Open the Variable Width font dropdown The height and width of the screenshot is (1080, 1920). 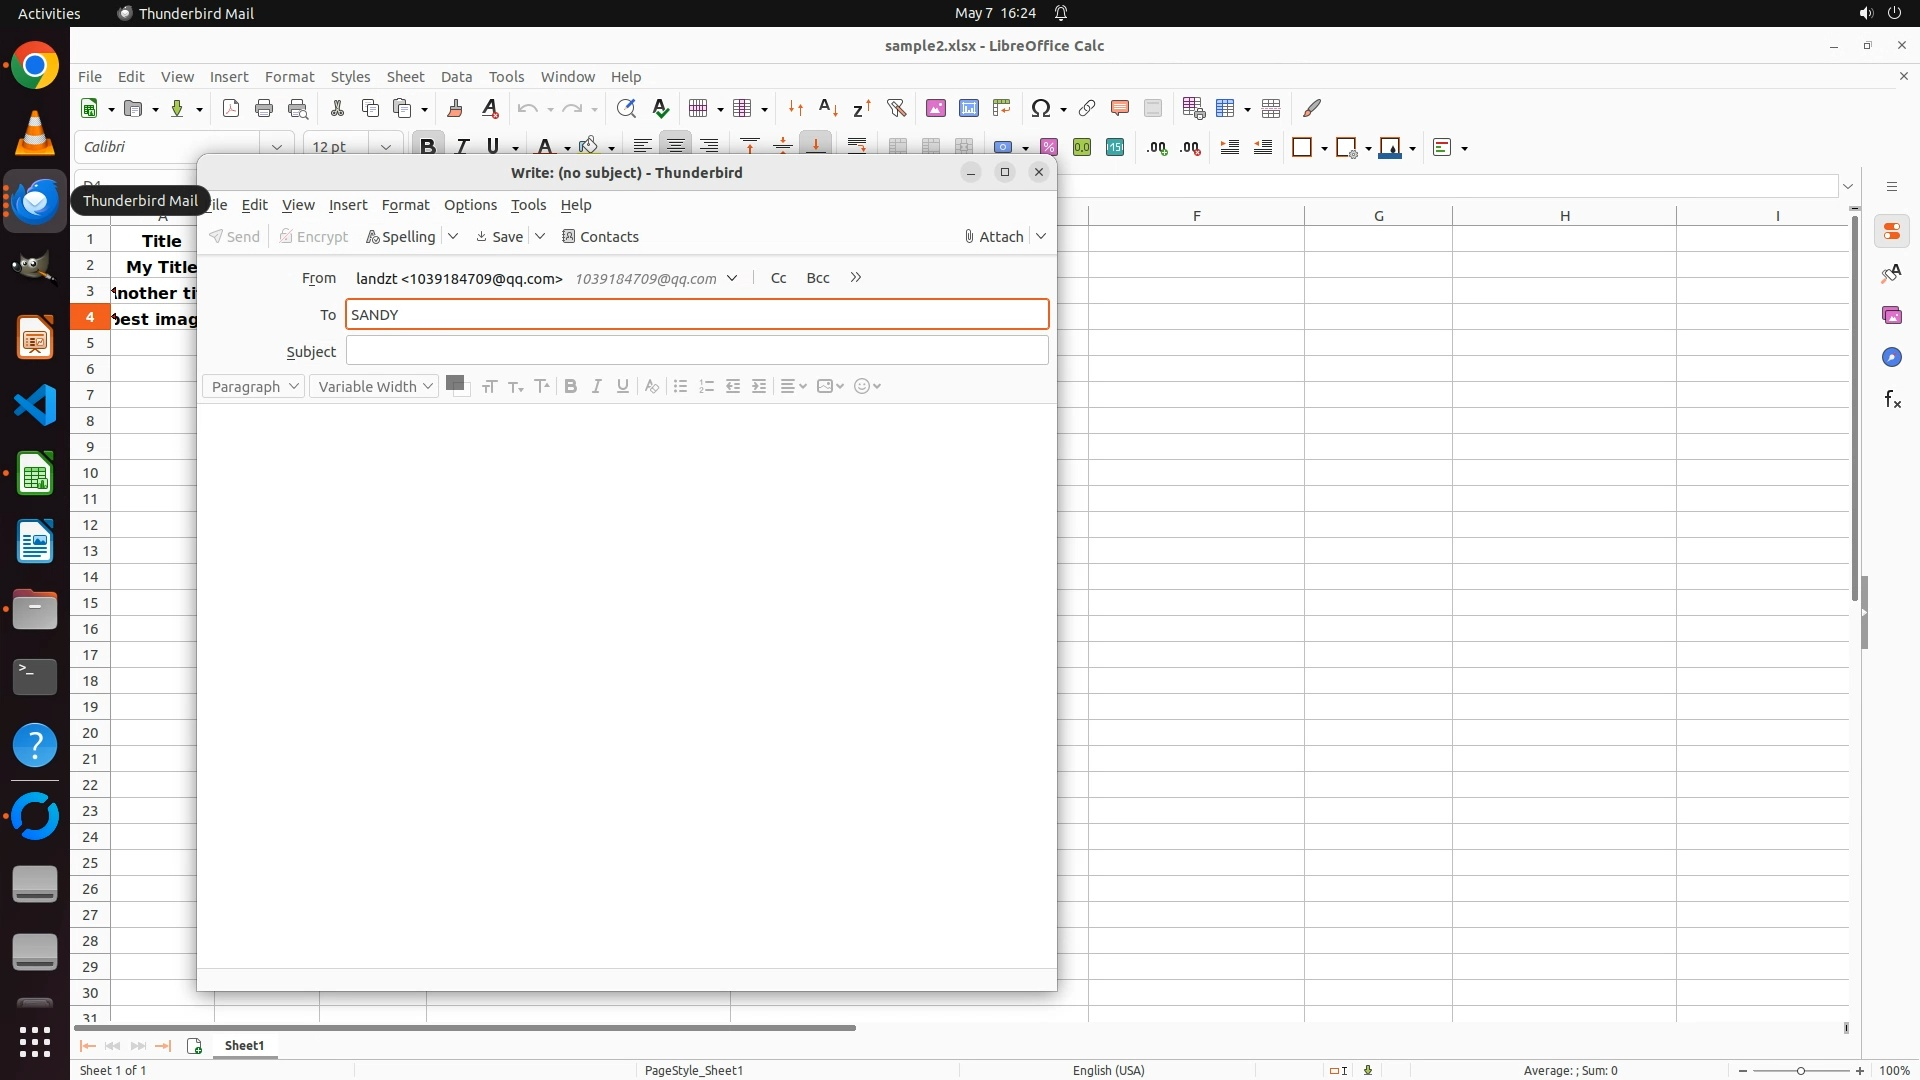point(374,386)
